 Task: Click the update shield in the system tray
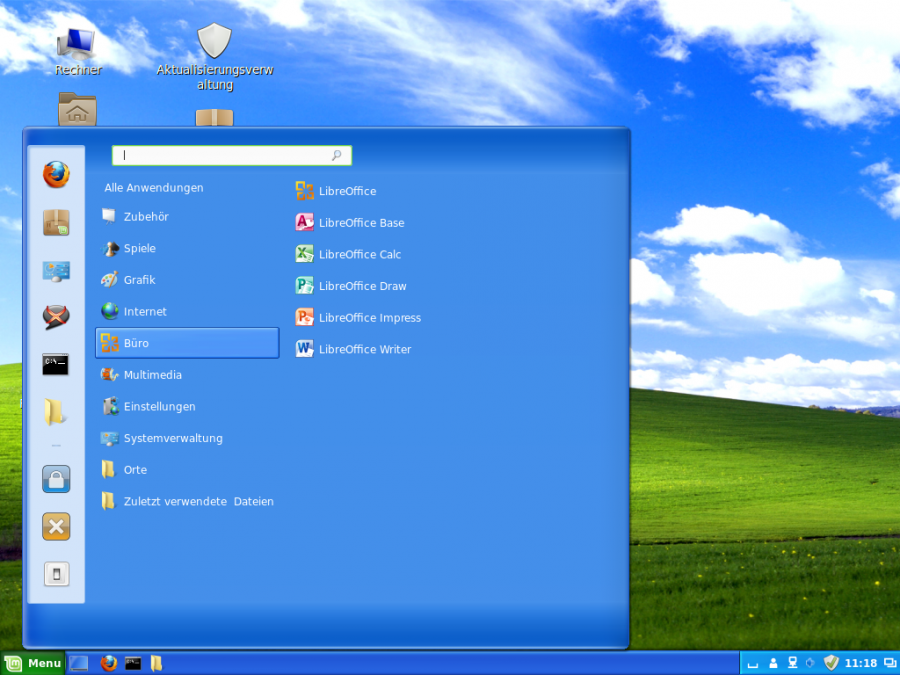pyautogui.click(x=831, y=662)
